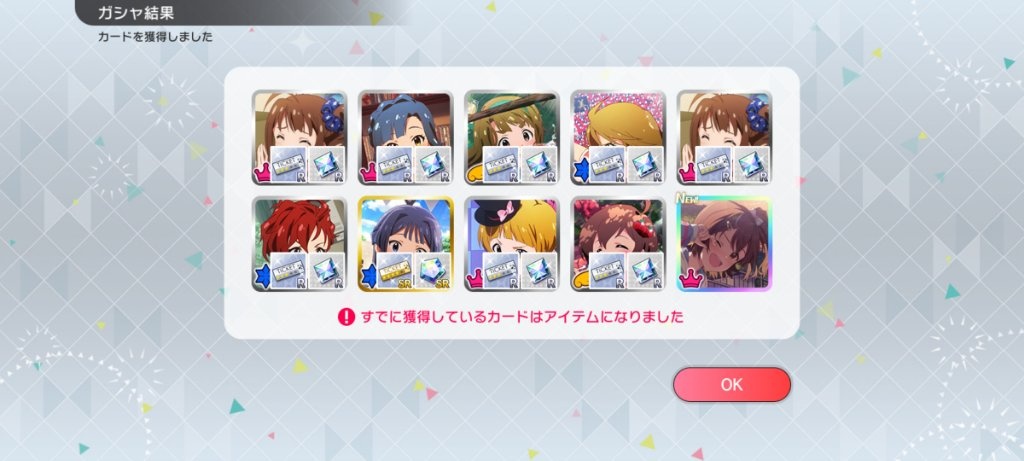Click the red-haired girl card

pyautogui.click(x=299, y=244)
